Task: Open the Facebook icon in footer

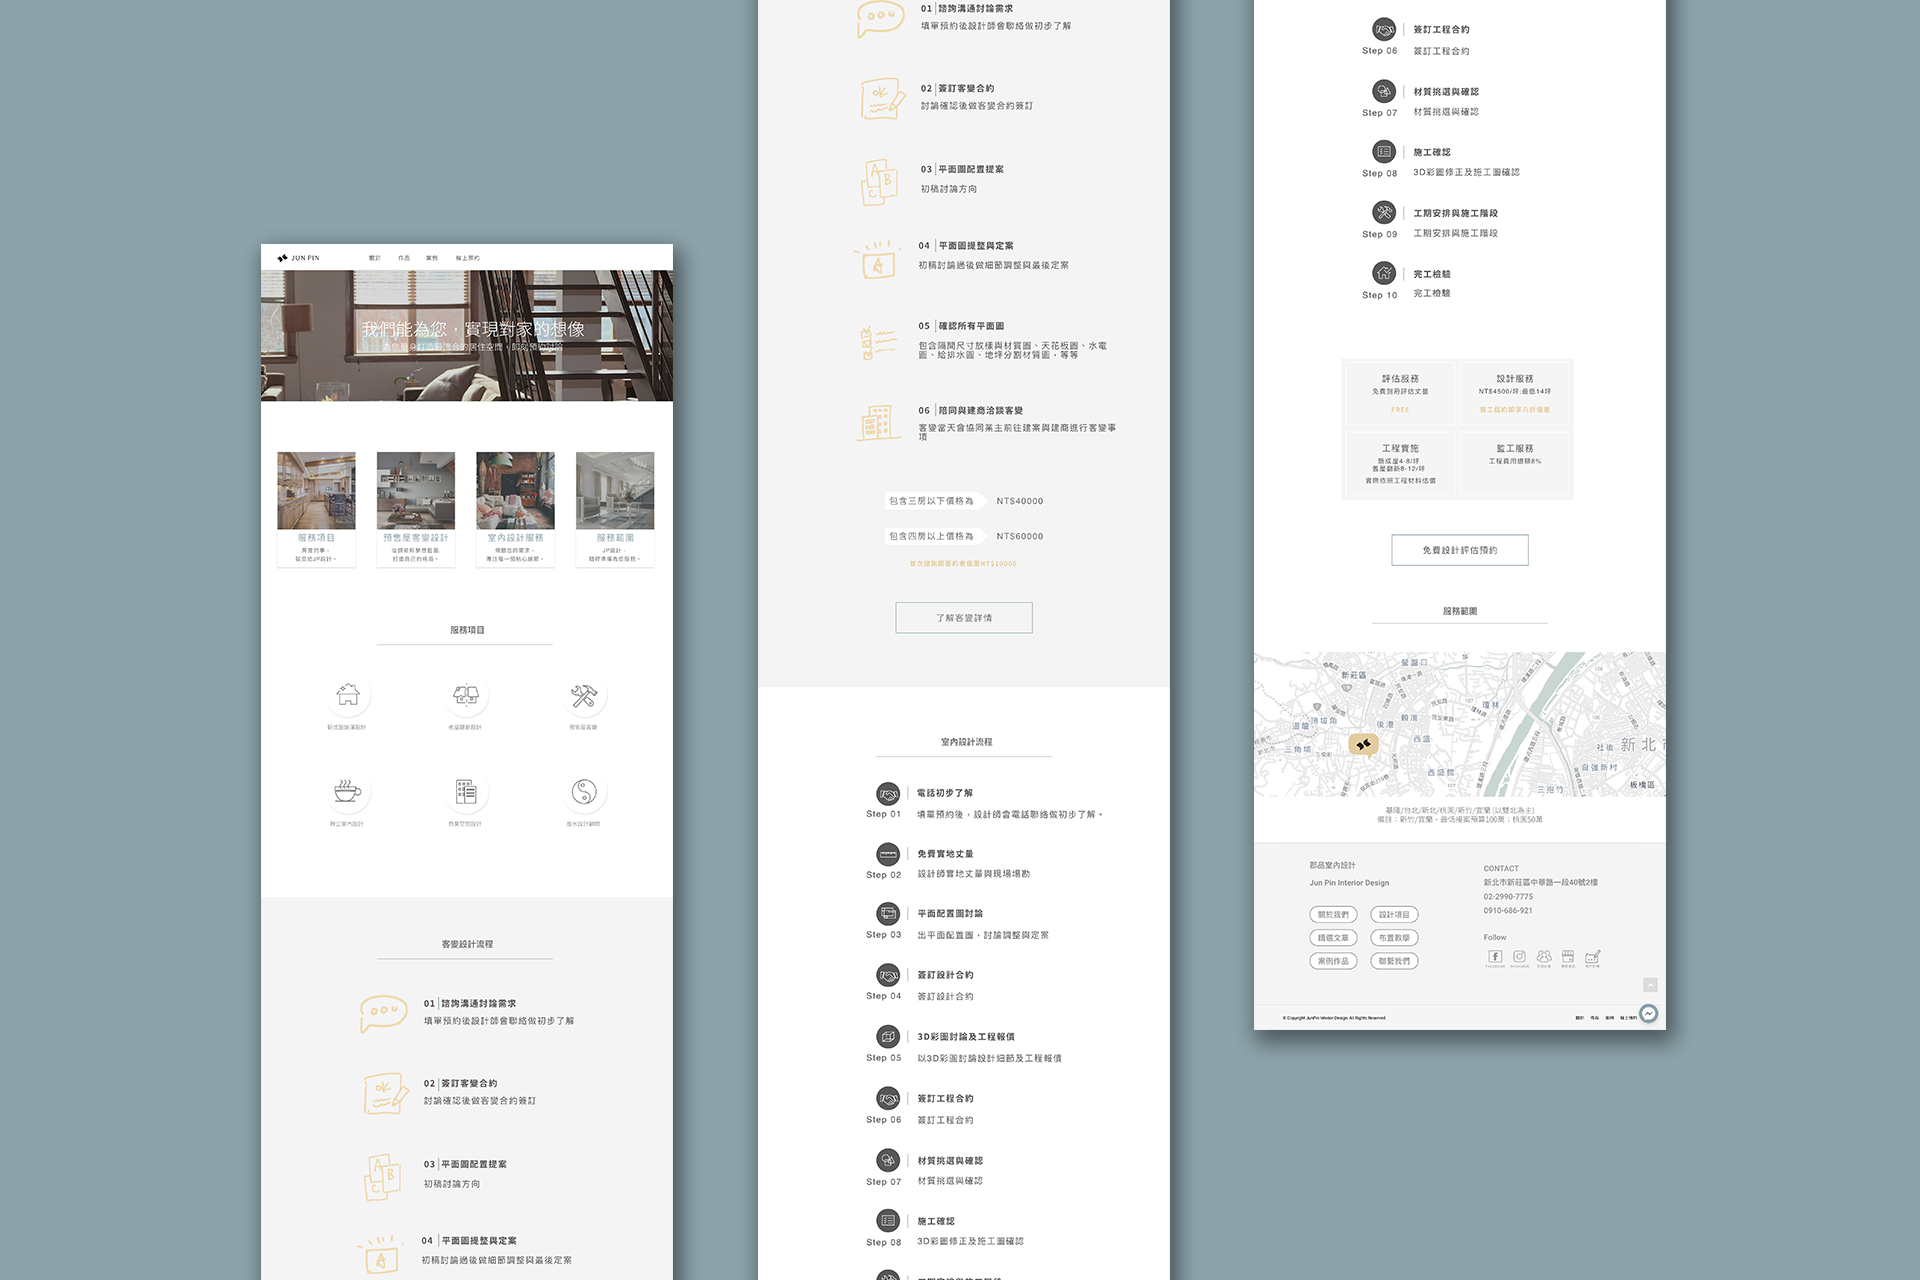Action: [x=1495, y=957]
